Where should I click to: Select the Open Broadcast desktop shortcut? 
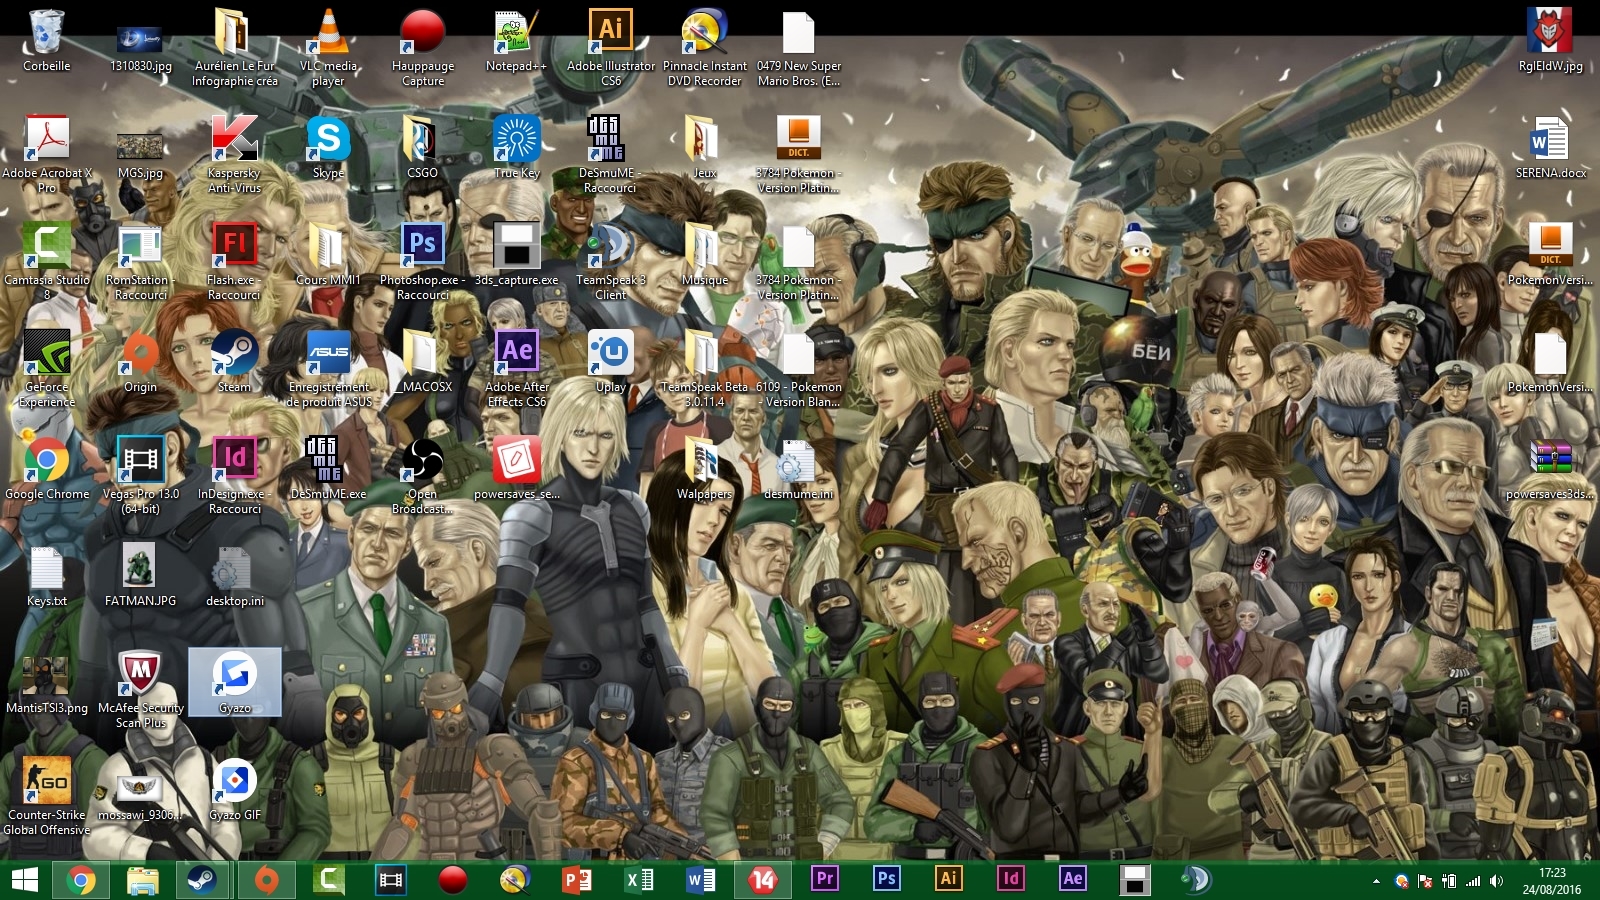click(x=423, y=474)
